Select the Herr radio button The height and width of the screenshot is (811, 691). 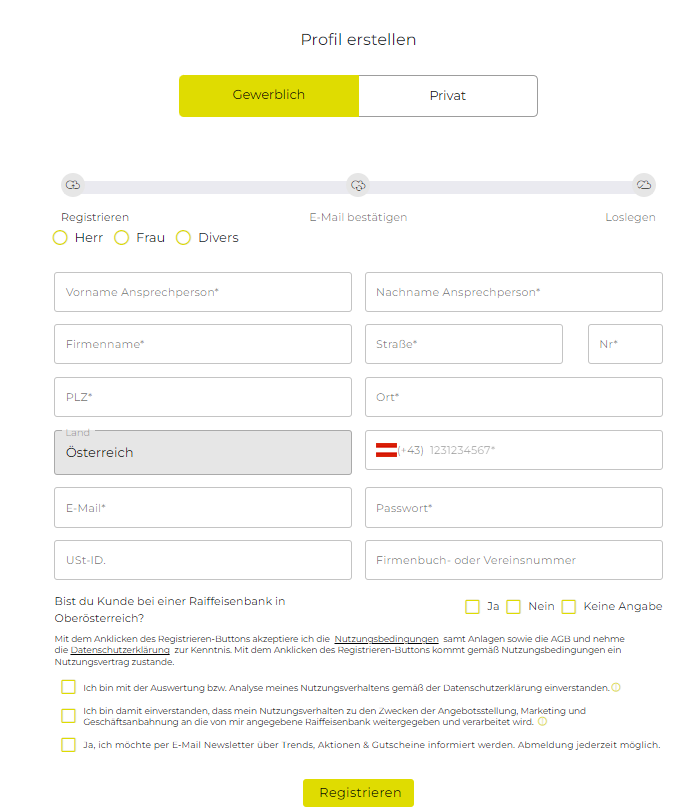tap(60, 238)
